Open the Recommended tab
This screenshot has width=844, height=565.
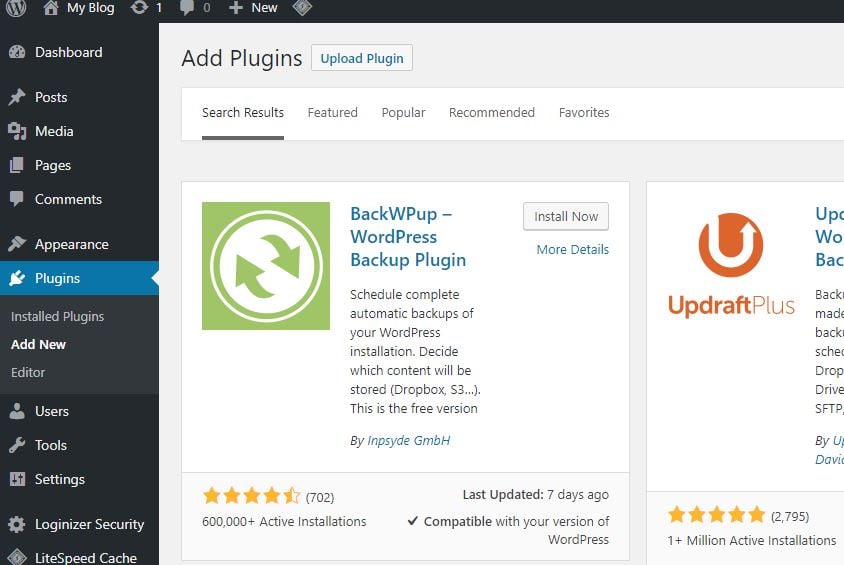492,112
